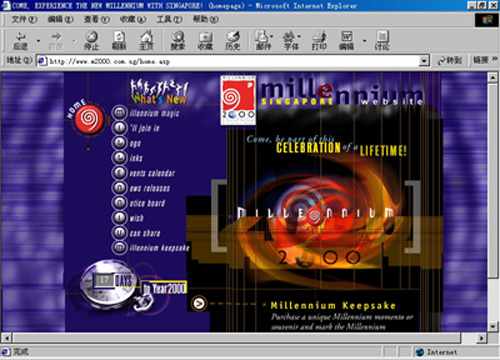Screen dimensions: 500x360
Task: Click the red spiral HOME button
Action: (x=88, y=119)
